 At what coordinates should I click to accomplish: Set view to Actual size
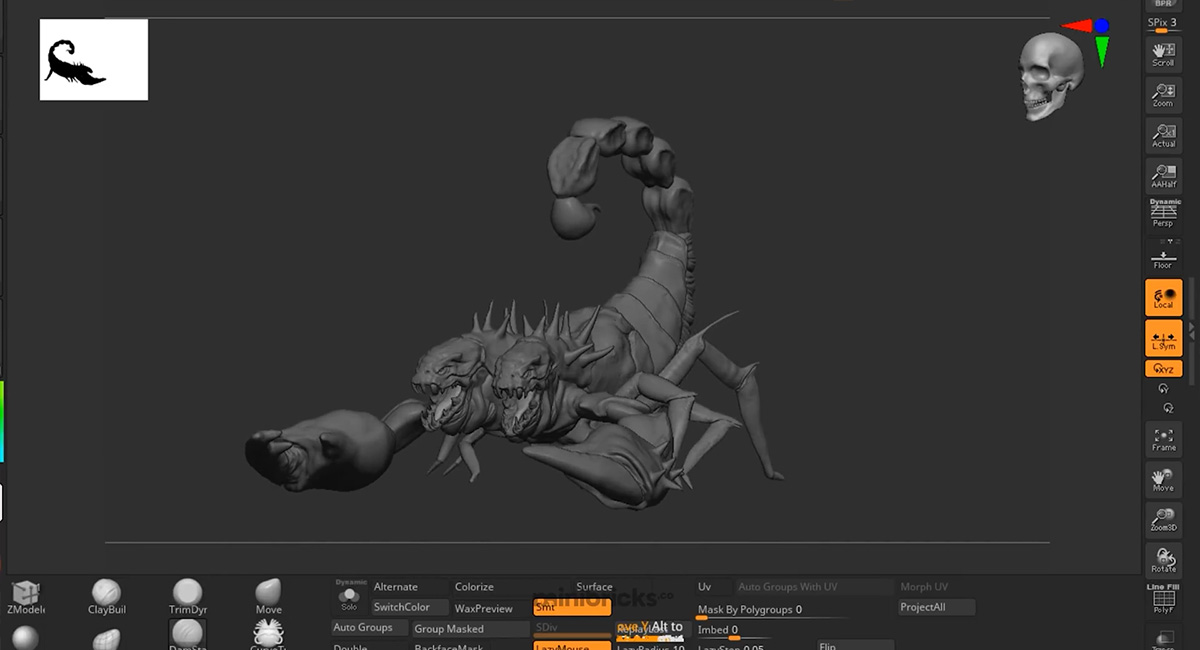click(x=1163, y=135)
